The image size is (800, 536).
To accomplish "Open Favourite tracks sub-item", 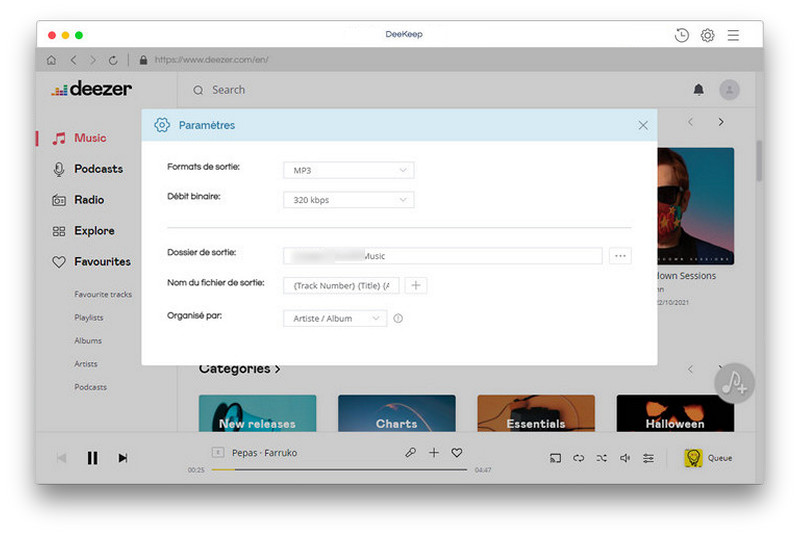I will tap(103, 294).
